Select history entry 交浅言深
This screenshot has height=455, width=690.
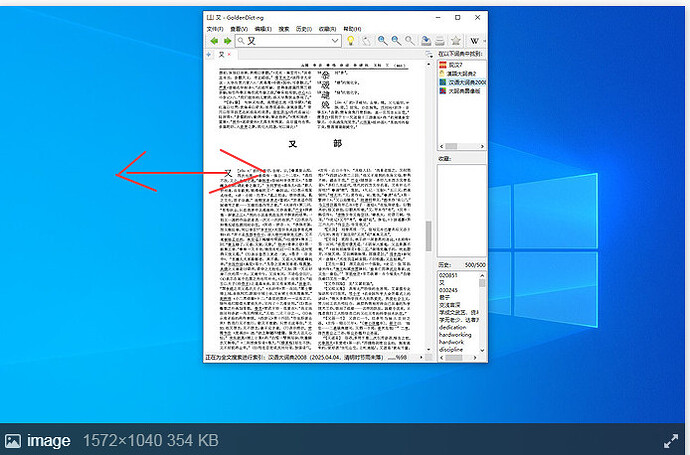click(x=449, y=305)
